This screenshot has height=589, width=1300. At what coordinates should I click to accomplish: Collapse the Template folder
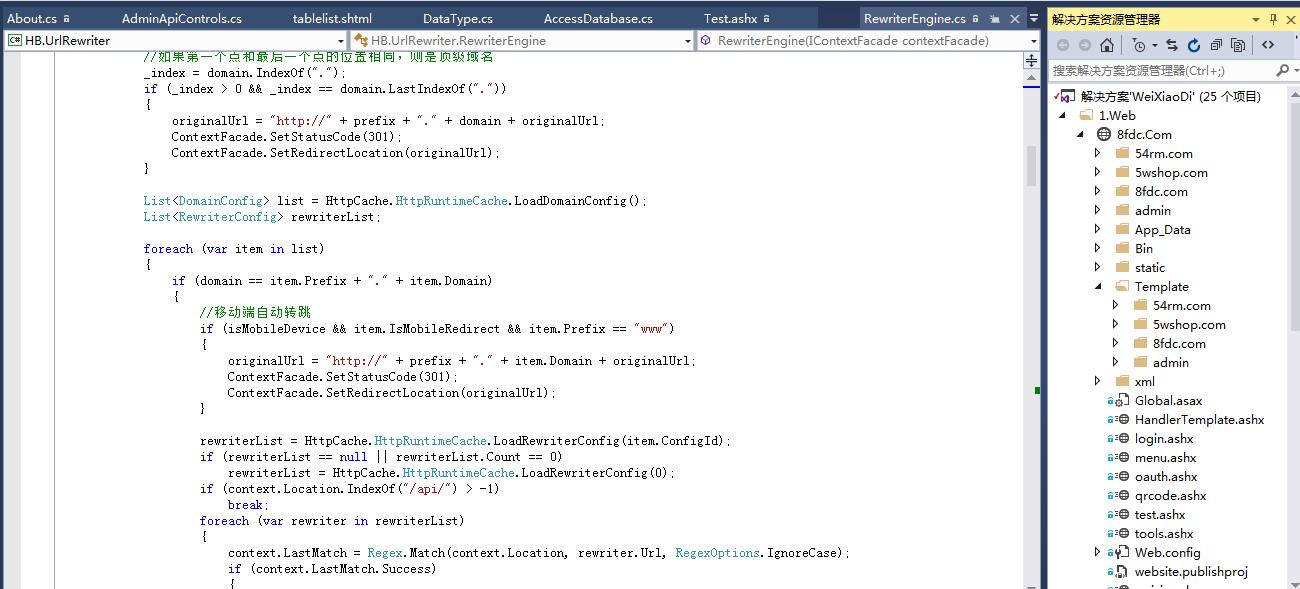pyautogui.click(x=1097, y=287)
